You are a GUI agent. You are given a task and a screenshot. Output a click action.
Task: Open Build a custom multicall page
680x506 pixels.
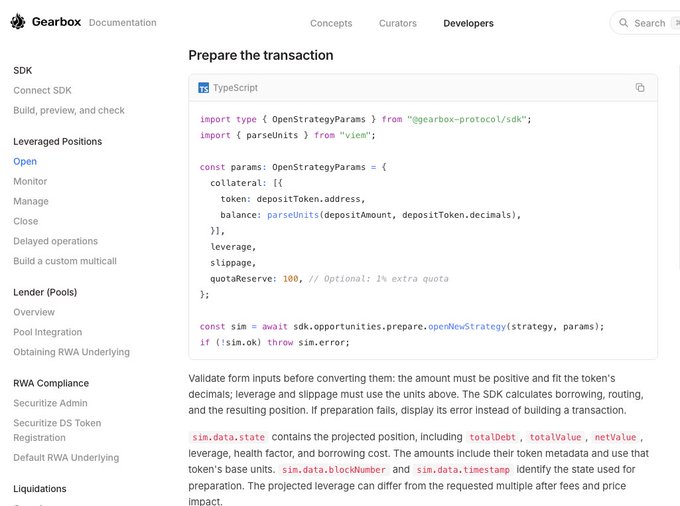pyautogui.click(x=65, y=261)
